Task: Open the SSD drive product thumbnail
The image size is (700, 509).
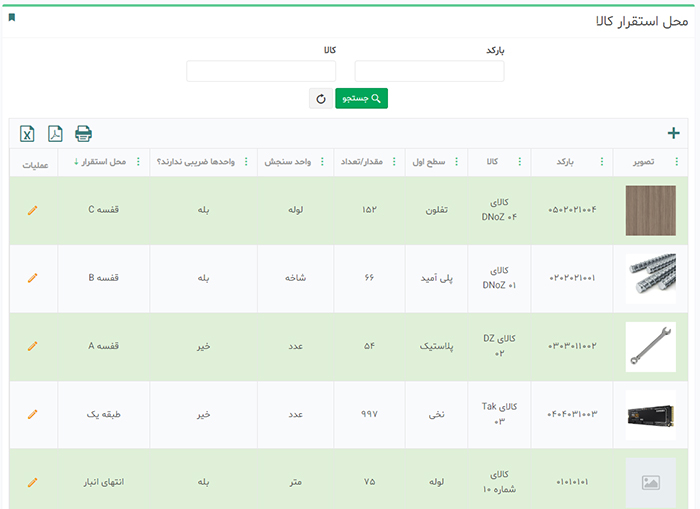Action: click(x=650, y=415)
